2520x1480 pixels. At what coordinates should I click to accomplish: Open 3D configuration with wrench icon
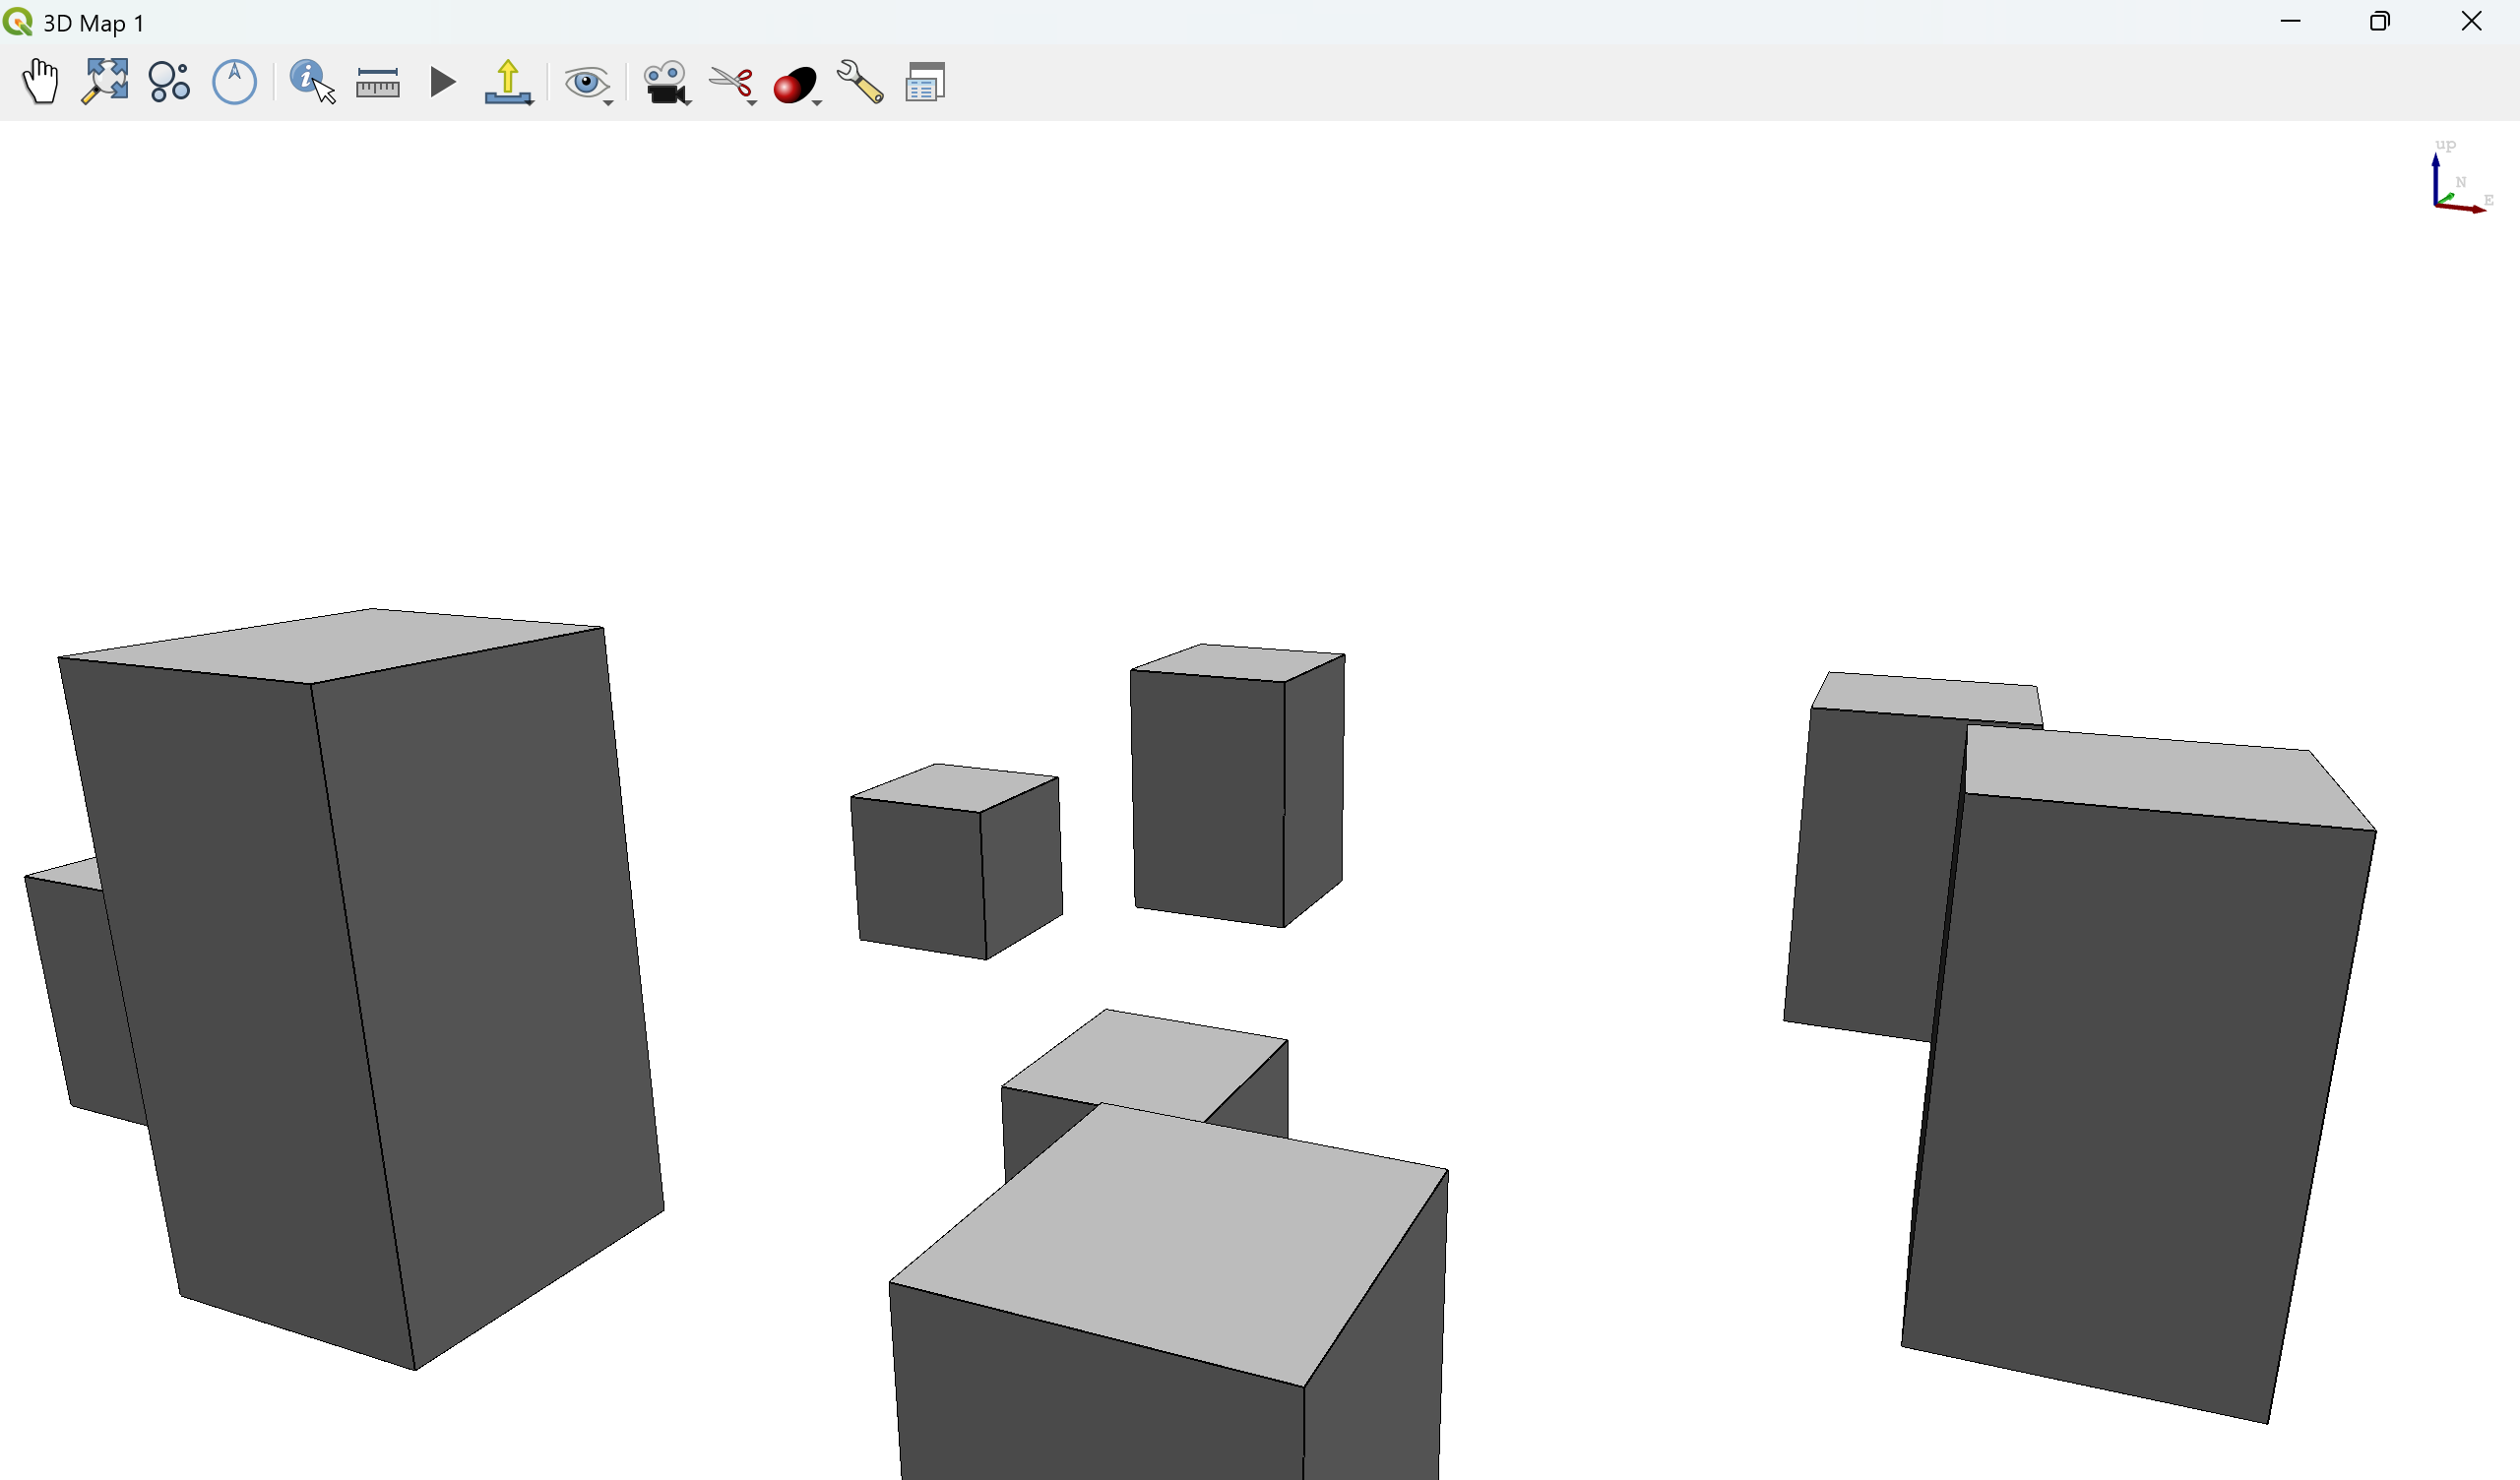pyautogui.click(x=860, y=82)
